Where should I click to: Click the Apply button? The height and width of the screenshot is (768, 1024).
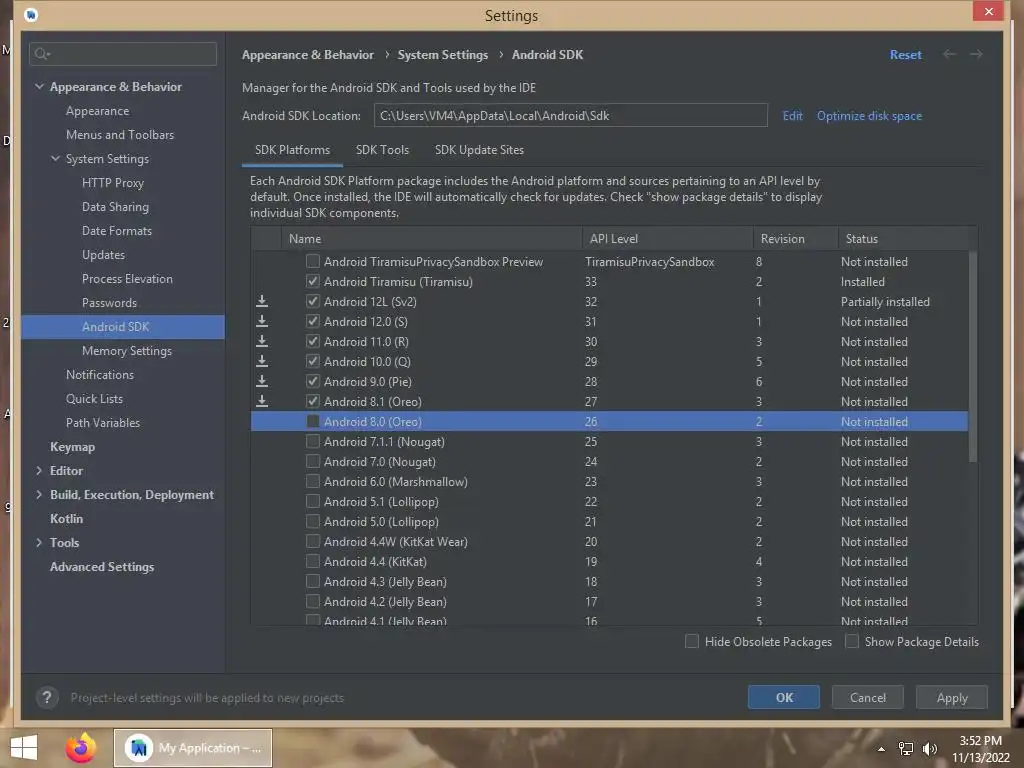click(952, 697)
